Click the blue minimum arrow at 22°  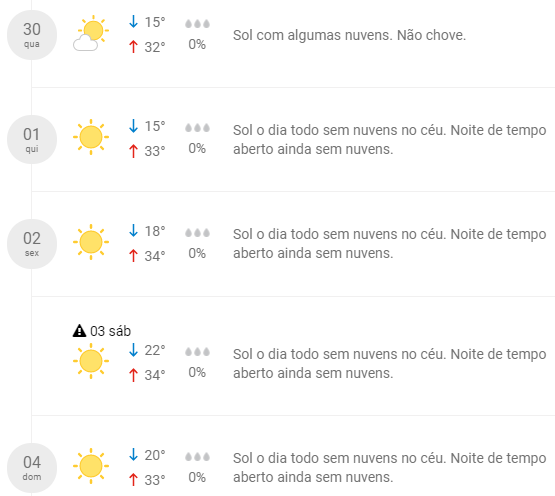(133, 350)
